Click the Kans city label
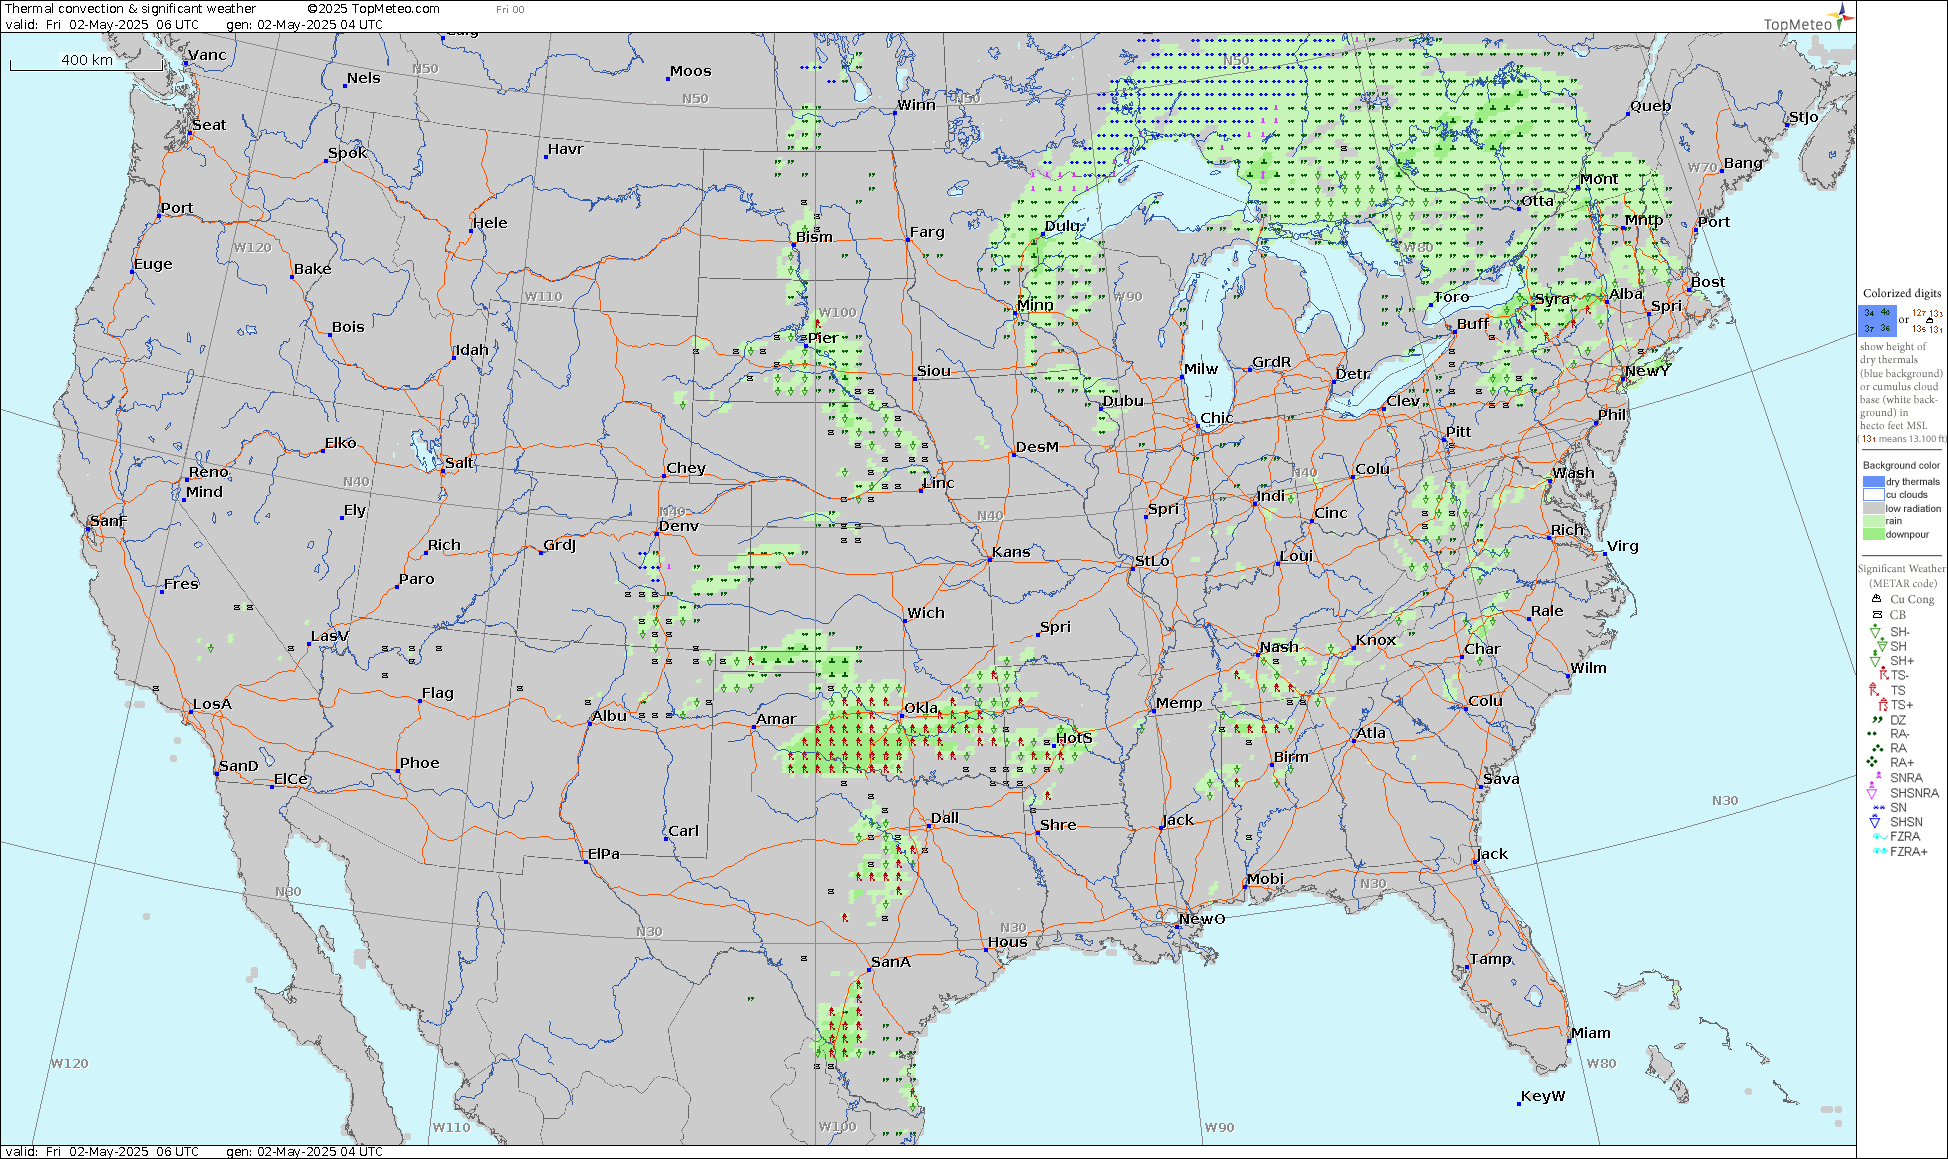 coord(1011,551)
